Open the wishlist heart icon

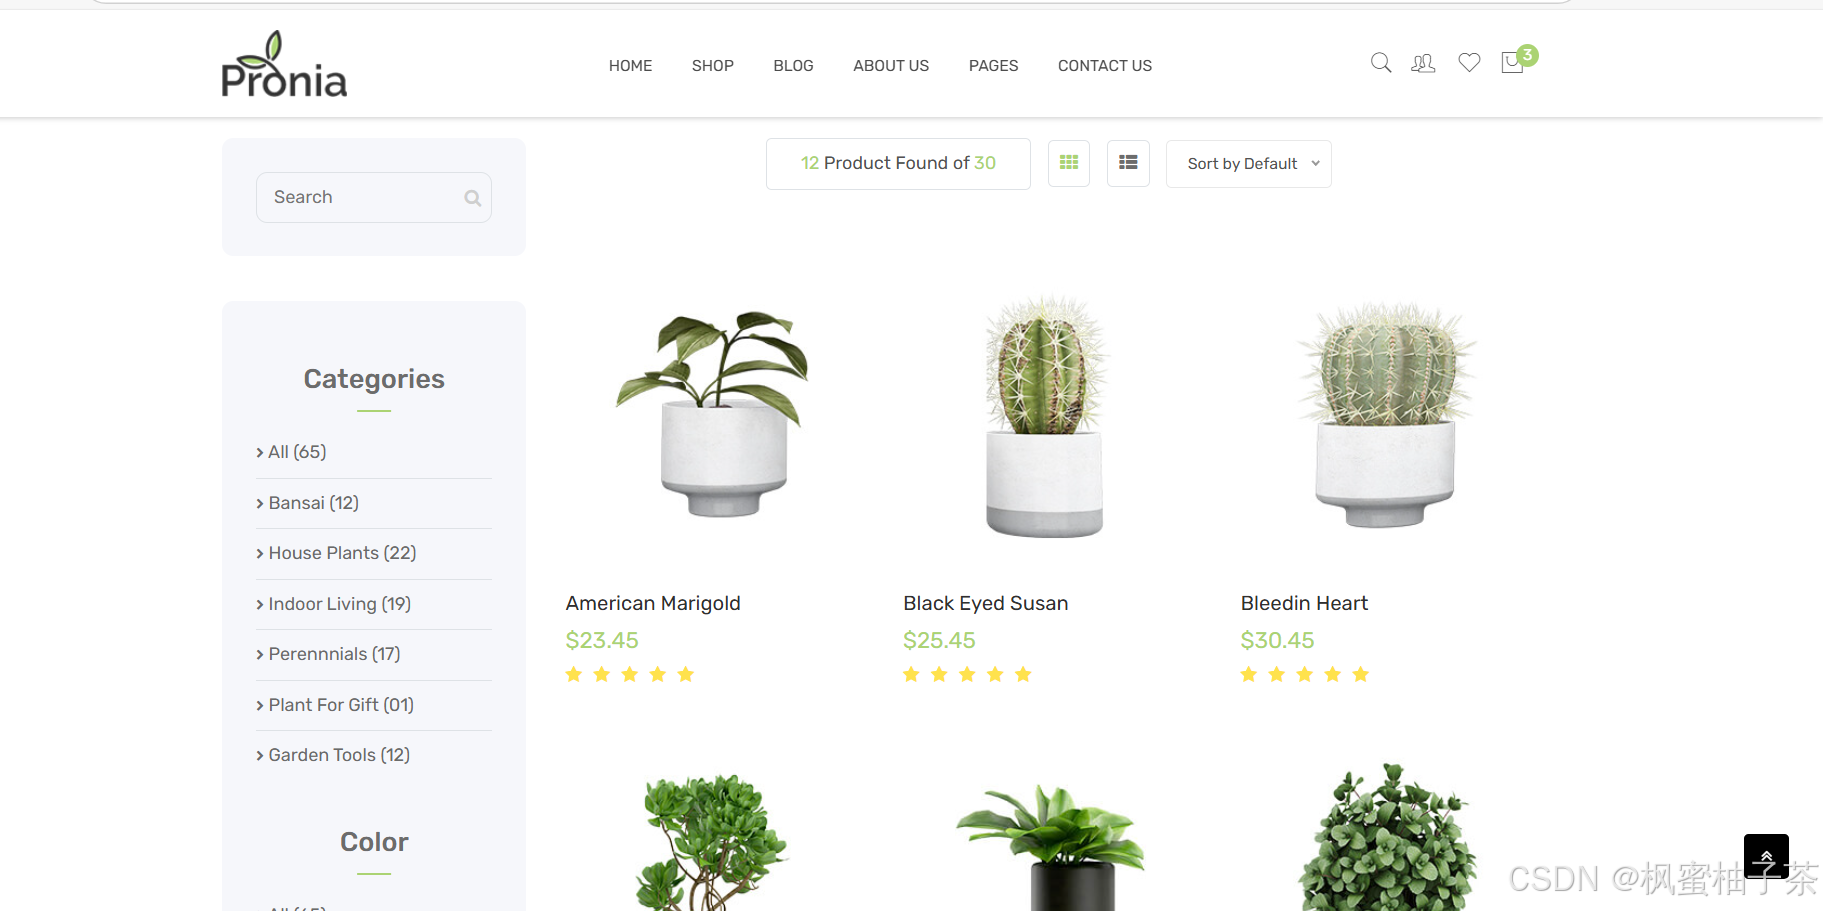coord(1469,63)
